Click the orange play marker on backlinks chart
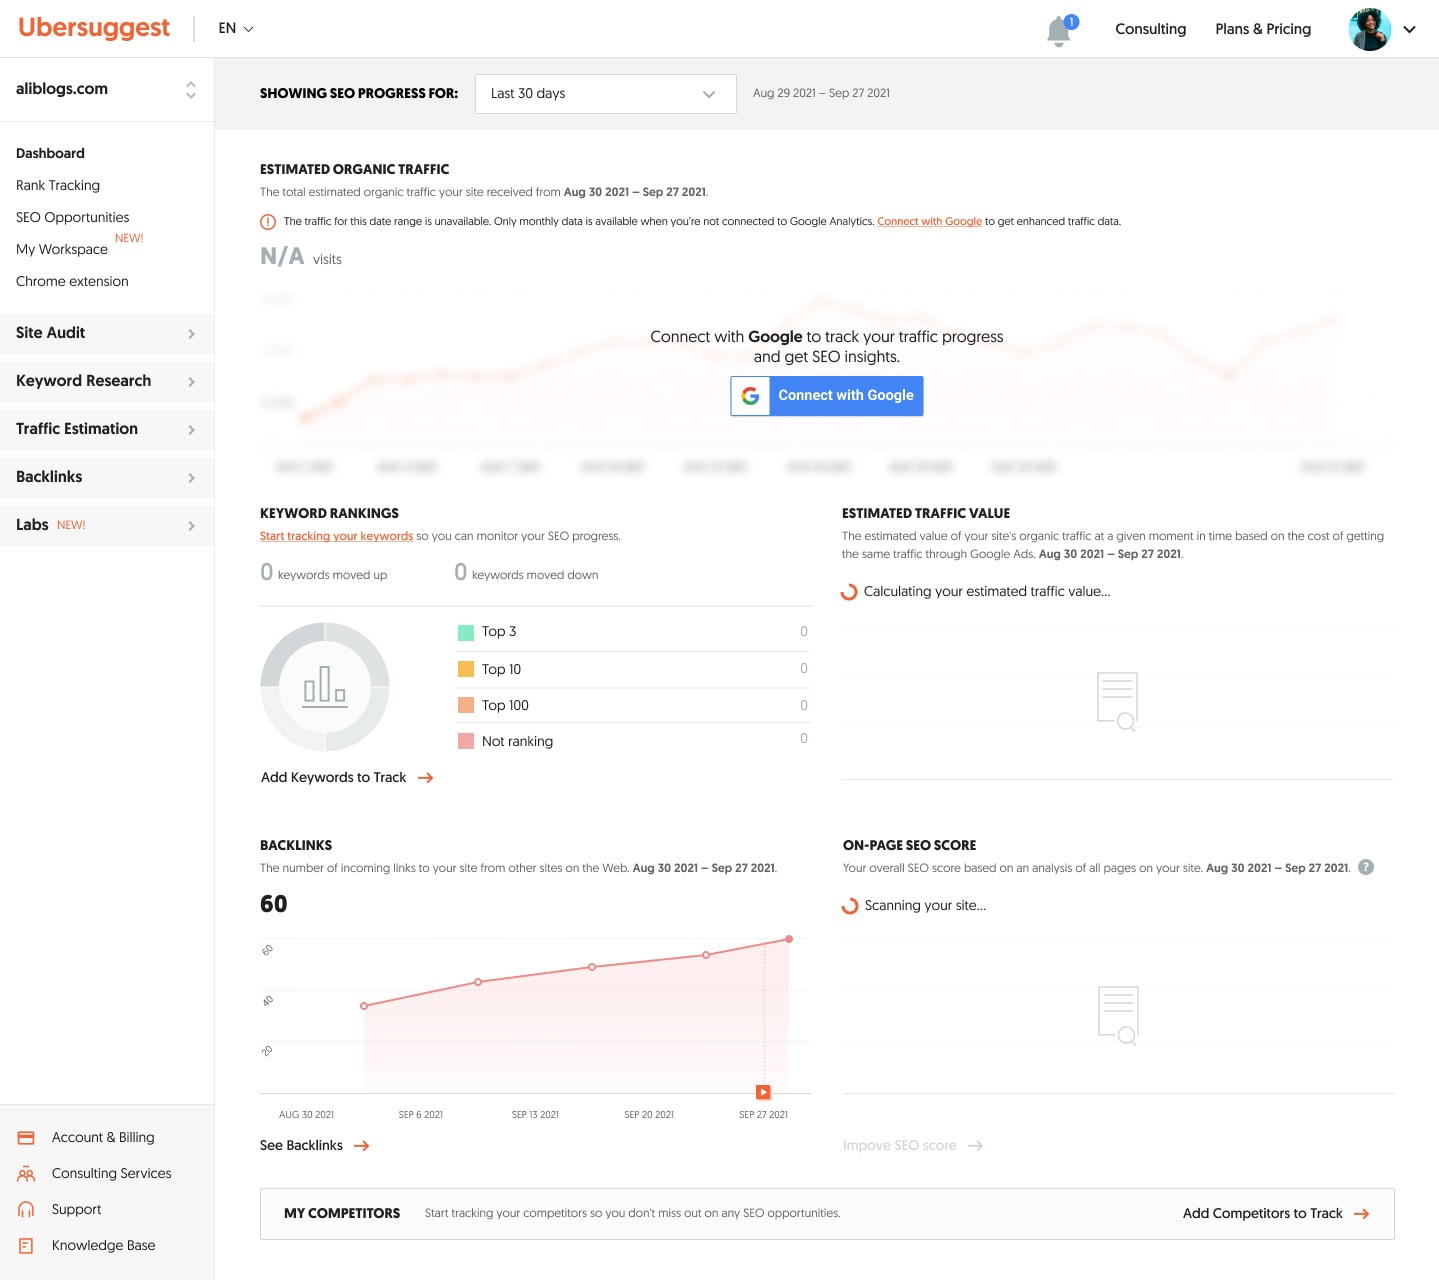Screen dimensions: 1439x1280 [x=763, y=1092]
